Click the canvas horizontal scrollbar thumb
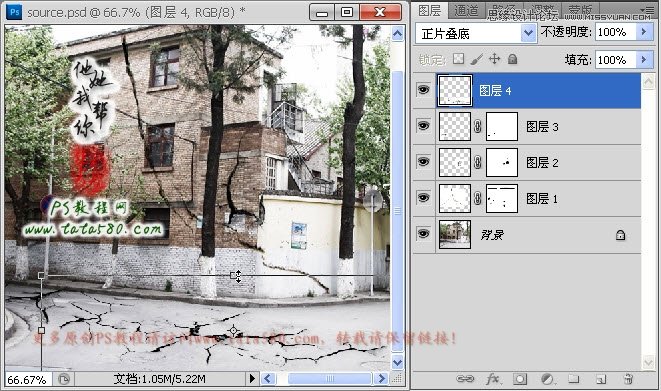Image resolution: width=661 pixels, height=391 pixels. coord(329,378)
